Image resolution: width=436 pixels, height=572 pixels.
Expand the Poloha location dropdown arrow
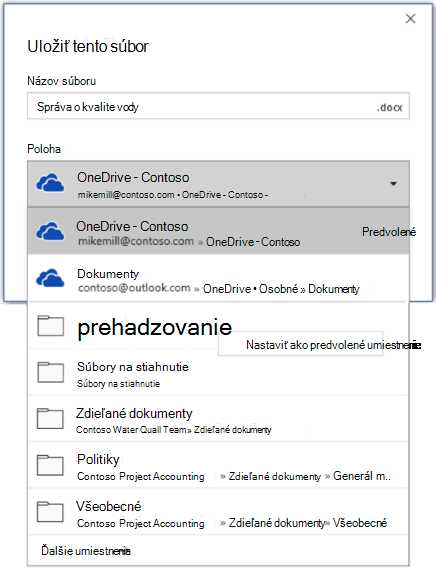[393, 183]
